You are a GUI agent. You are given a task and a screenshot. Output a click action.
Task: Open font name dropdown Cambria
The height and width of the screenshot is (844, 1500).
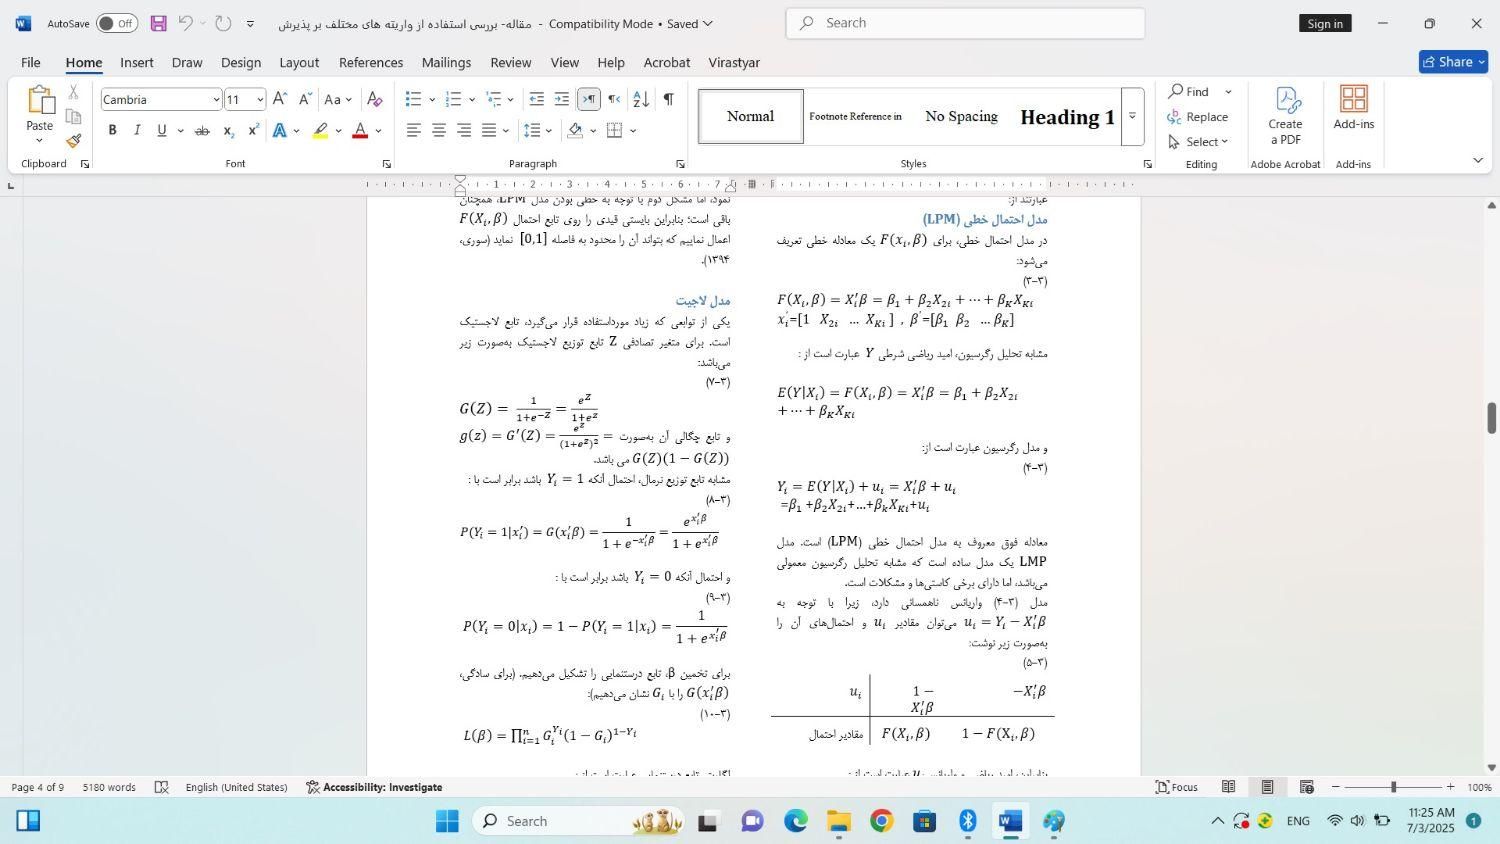(x=215, y=100)
